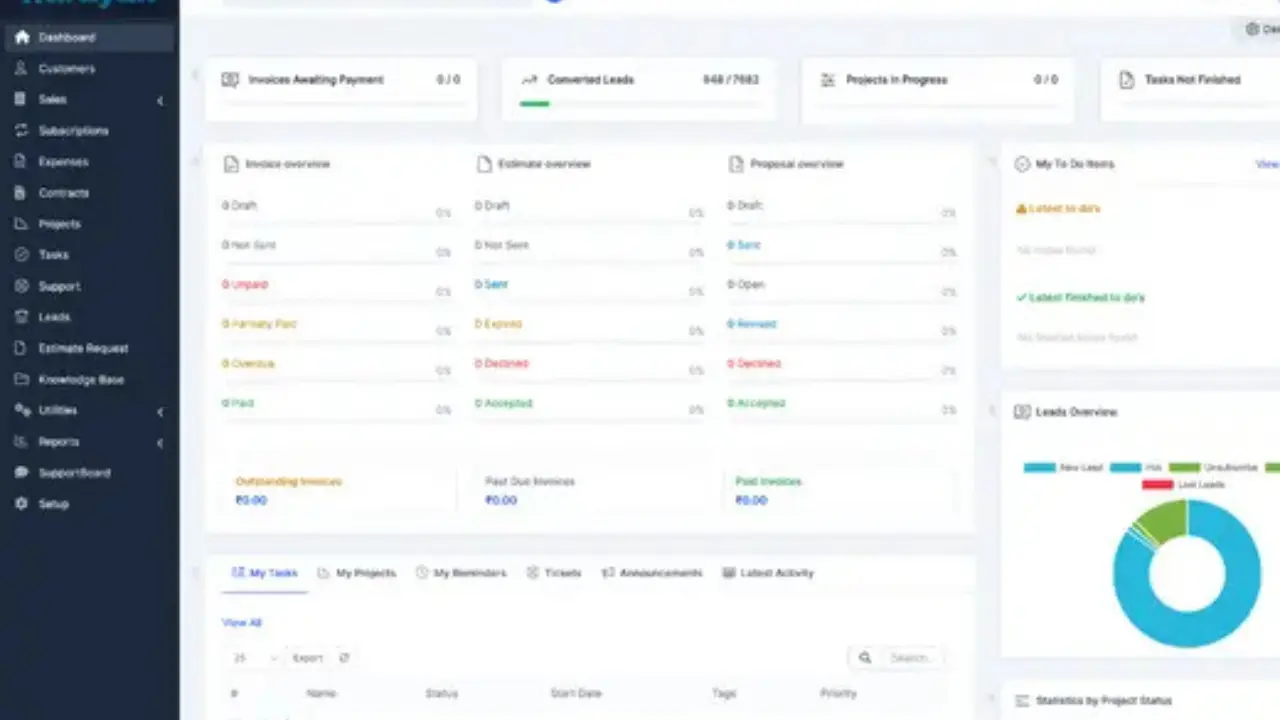Image resolution: width=1280 pixels, height=720 pixels.
Task: Switch to the My Tasks tab
Action: pyautogui.click(x=265, y=573)
